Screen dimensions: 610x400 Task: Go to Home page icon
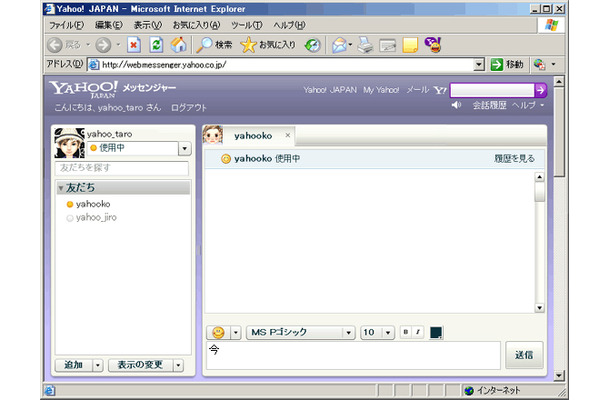click(x=179, y=45)
